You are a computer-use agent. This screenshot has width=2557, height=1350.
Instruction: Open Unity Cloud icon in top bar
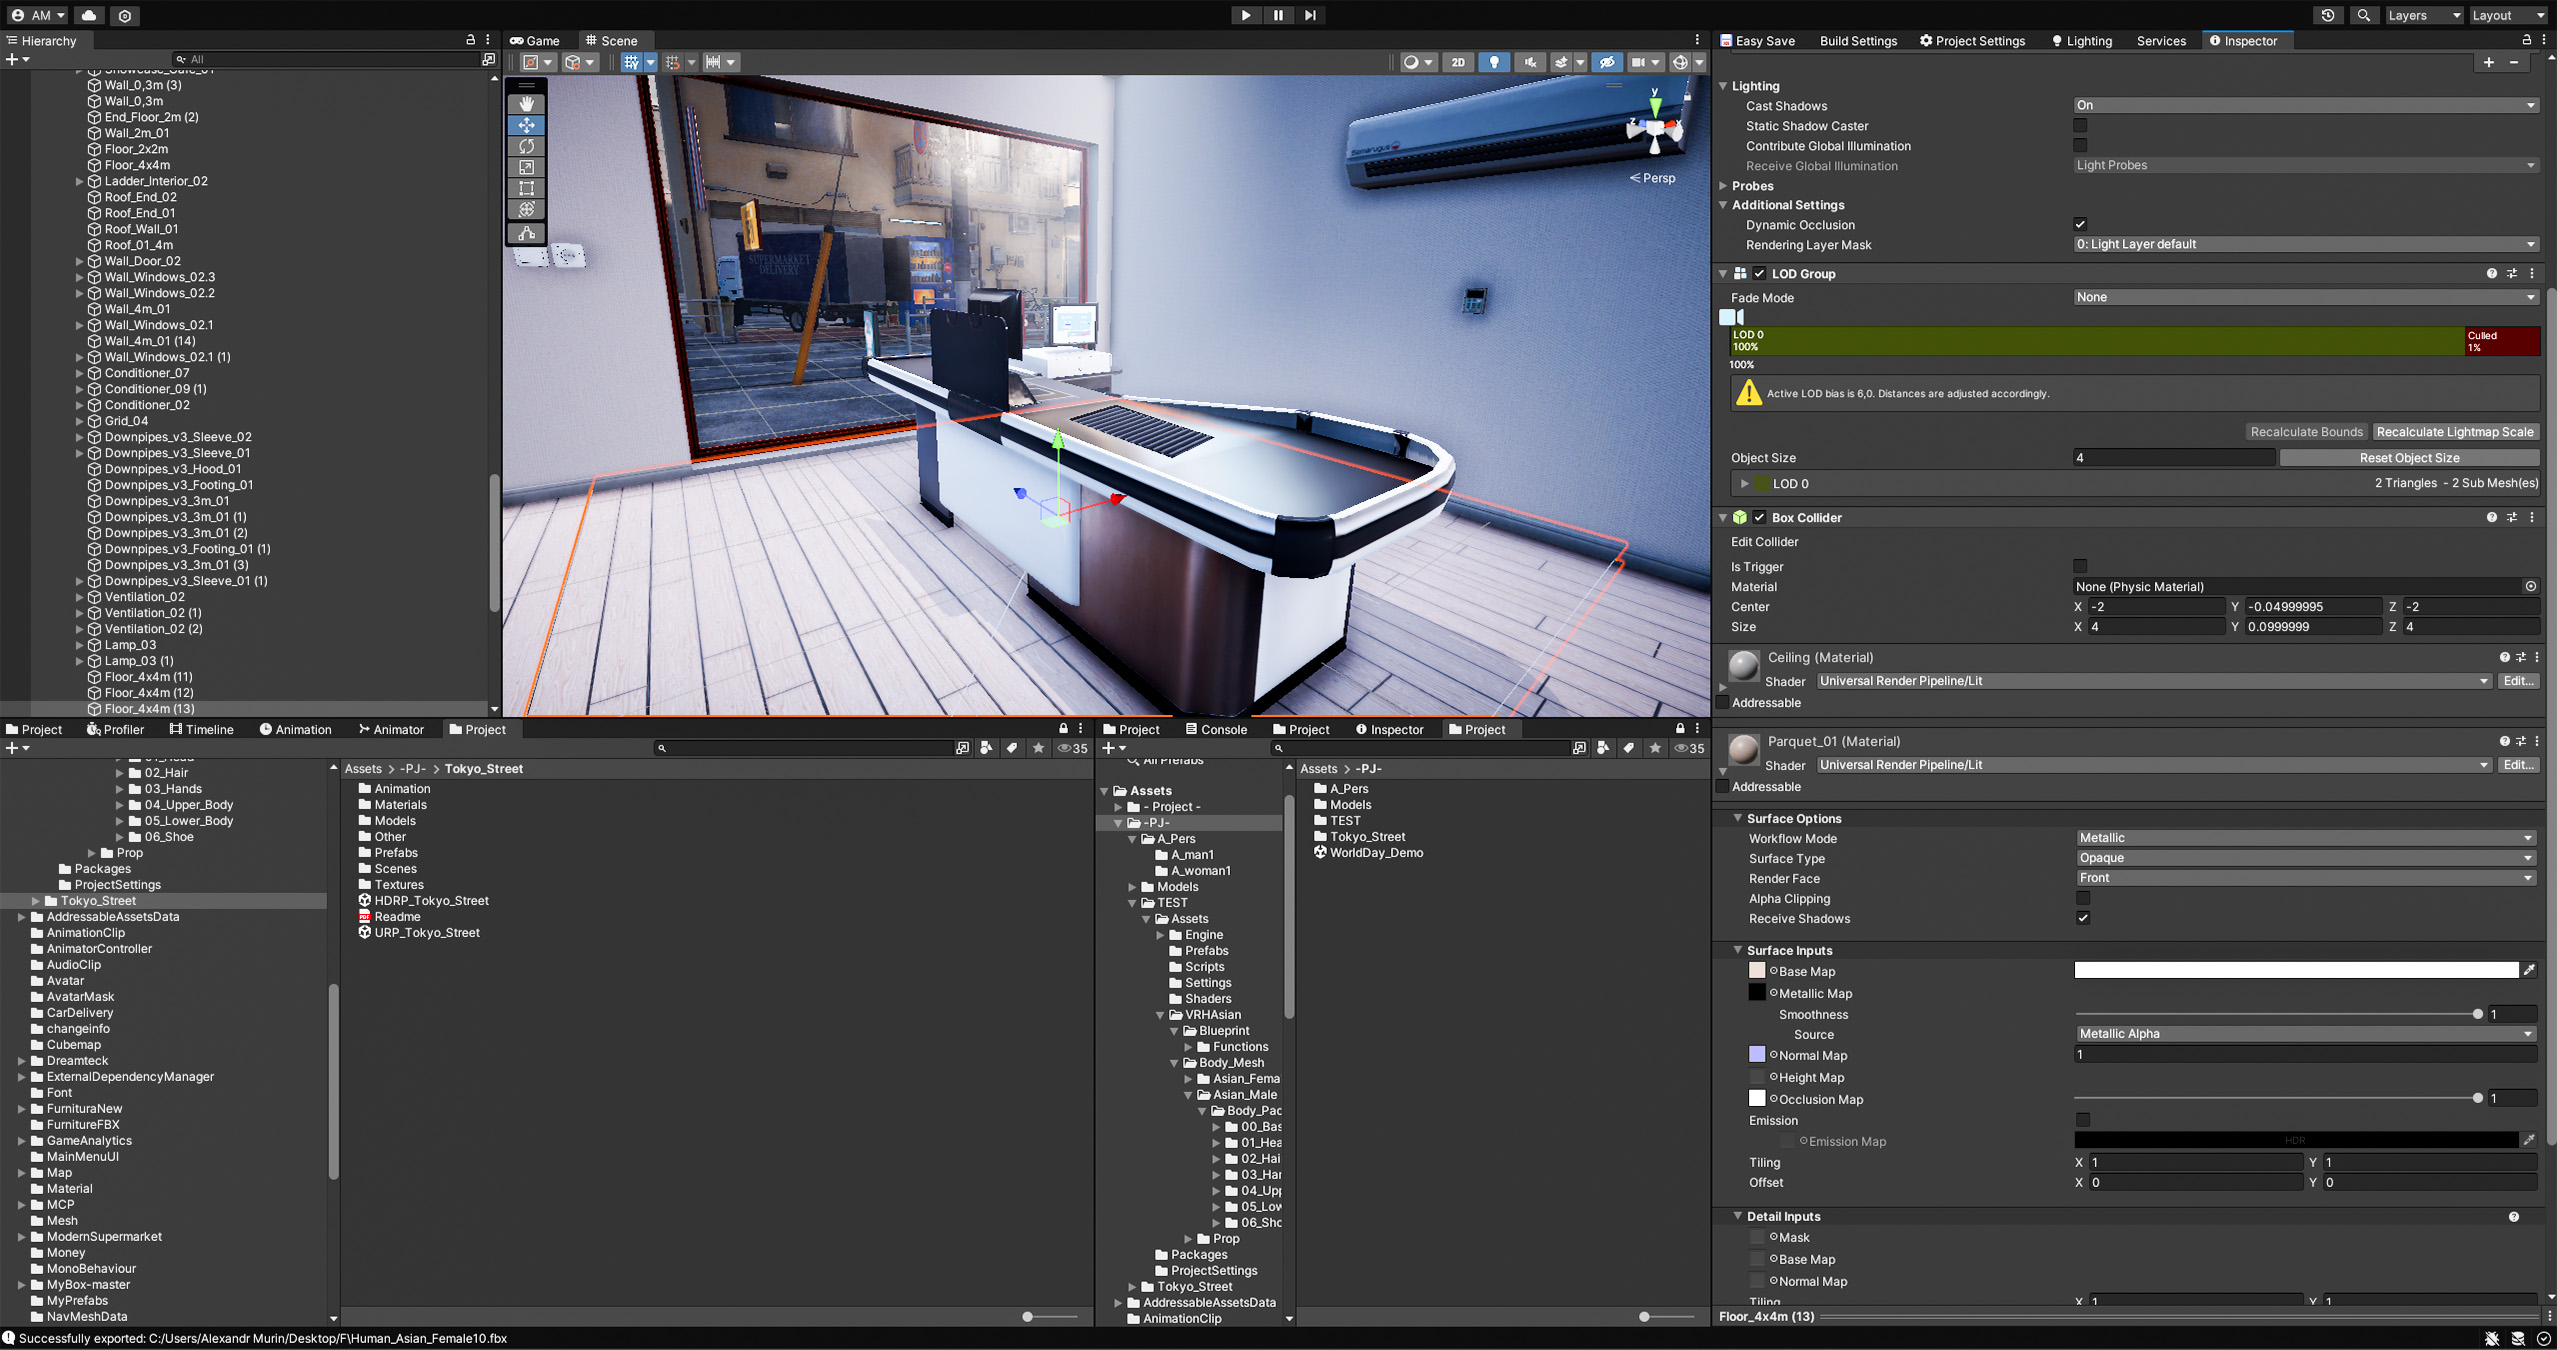coord(89,15)
